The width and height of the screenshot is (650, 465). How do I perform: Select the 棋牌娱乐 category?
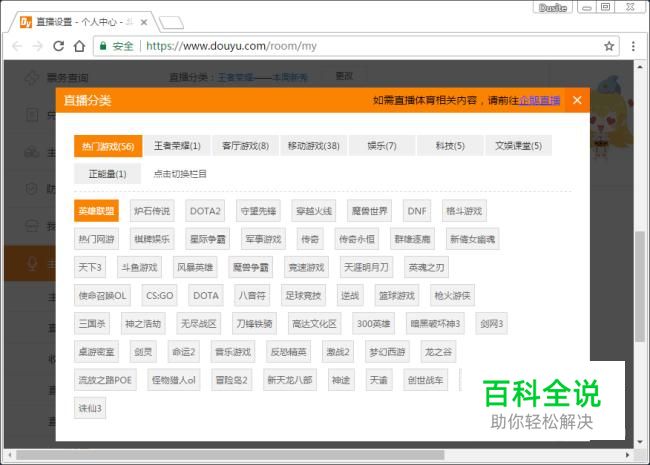(x=152, y=239)
